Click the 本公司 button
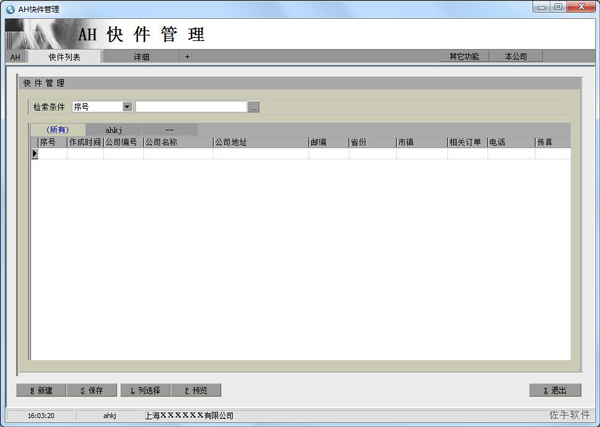 (516, 56)
